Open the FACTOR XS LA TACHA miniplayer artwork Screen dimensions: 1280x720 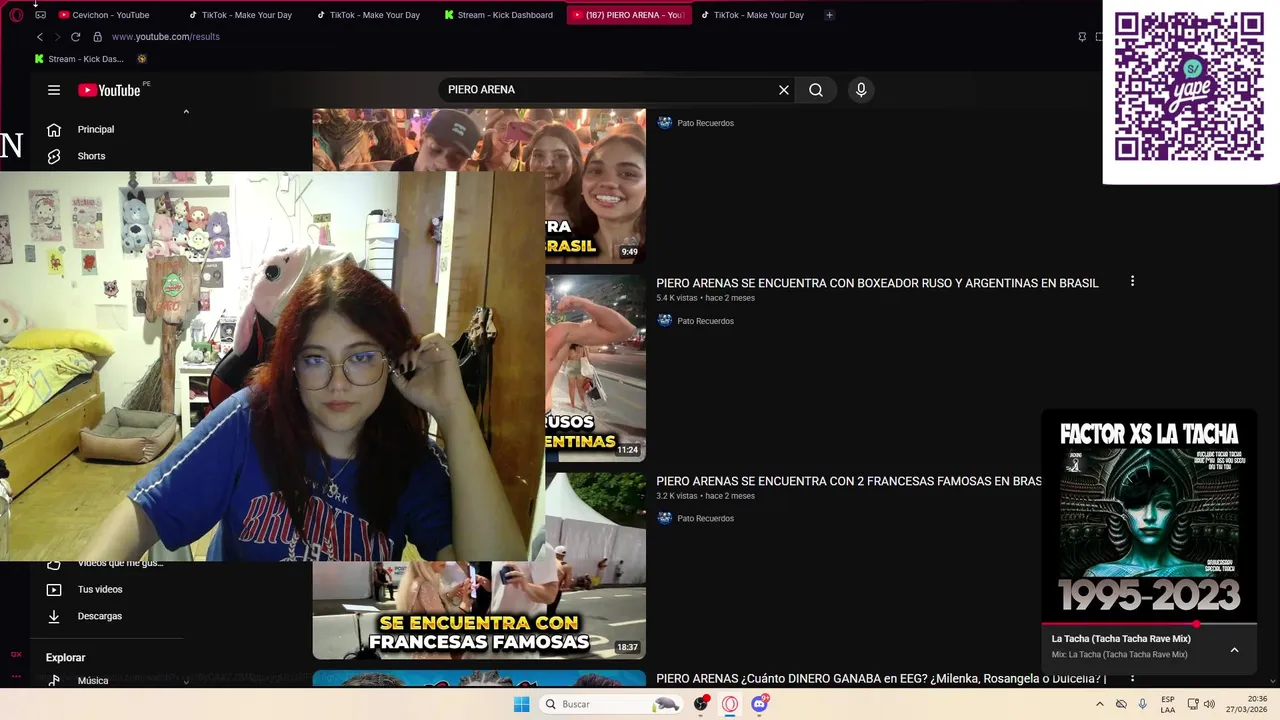(1149, 516)
